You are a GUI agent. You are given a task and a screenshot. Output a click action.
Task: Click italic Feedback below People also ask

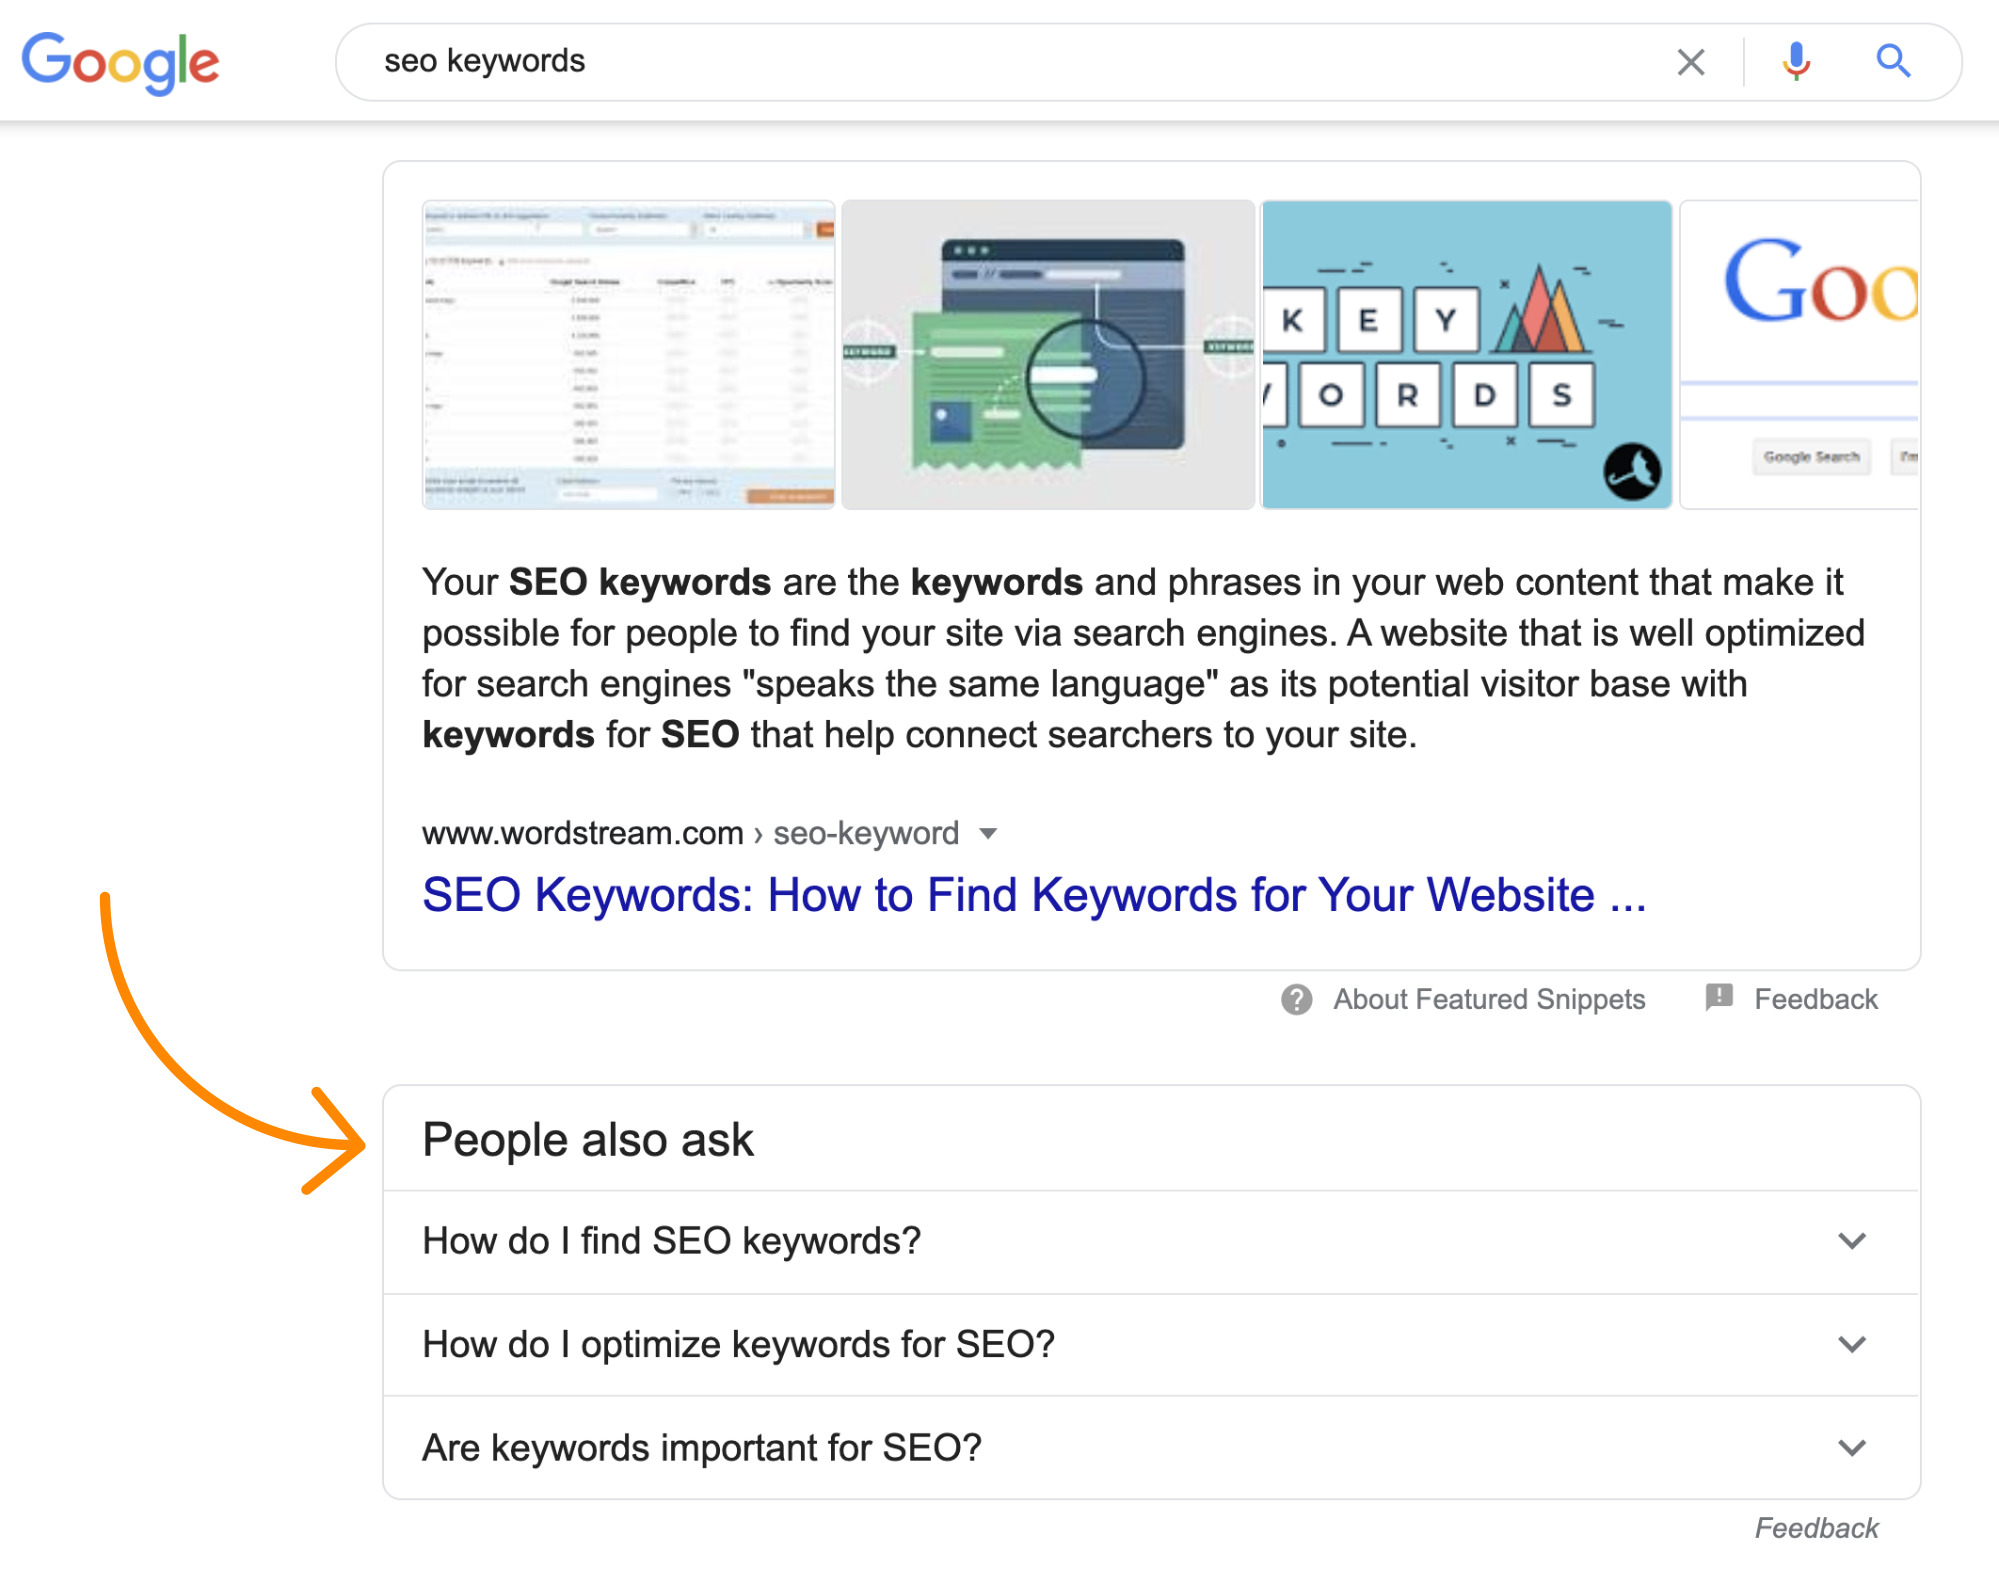click(x=1816, y=1528)
